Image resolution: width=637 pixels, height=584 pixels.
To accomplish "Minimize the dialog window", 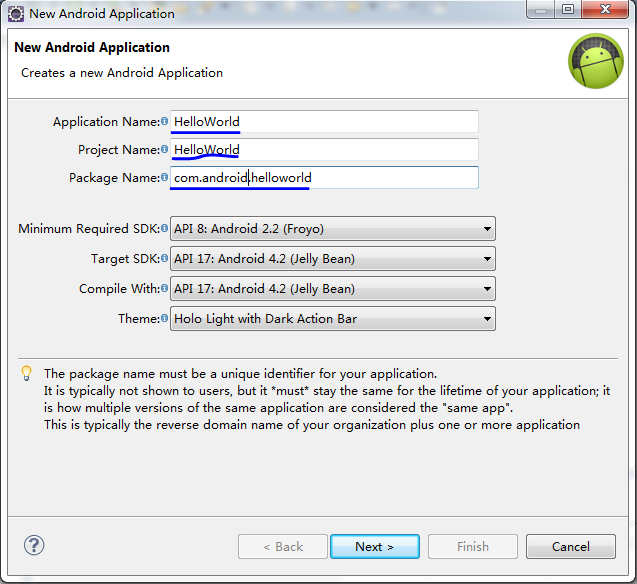I will click(x=541, y=9).
